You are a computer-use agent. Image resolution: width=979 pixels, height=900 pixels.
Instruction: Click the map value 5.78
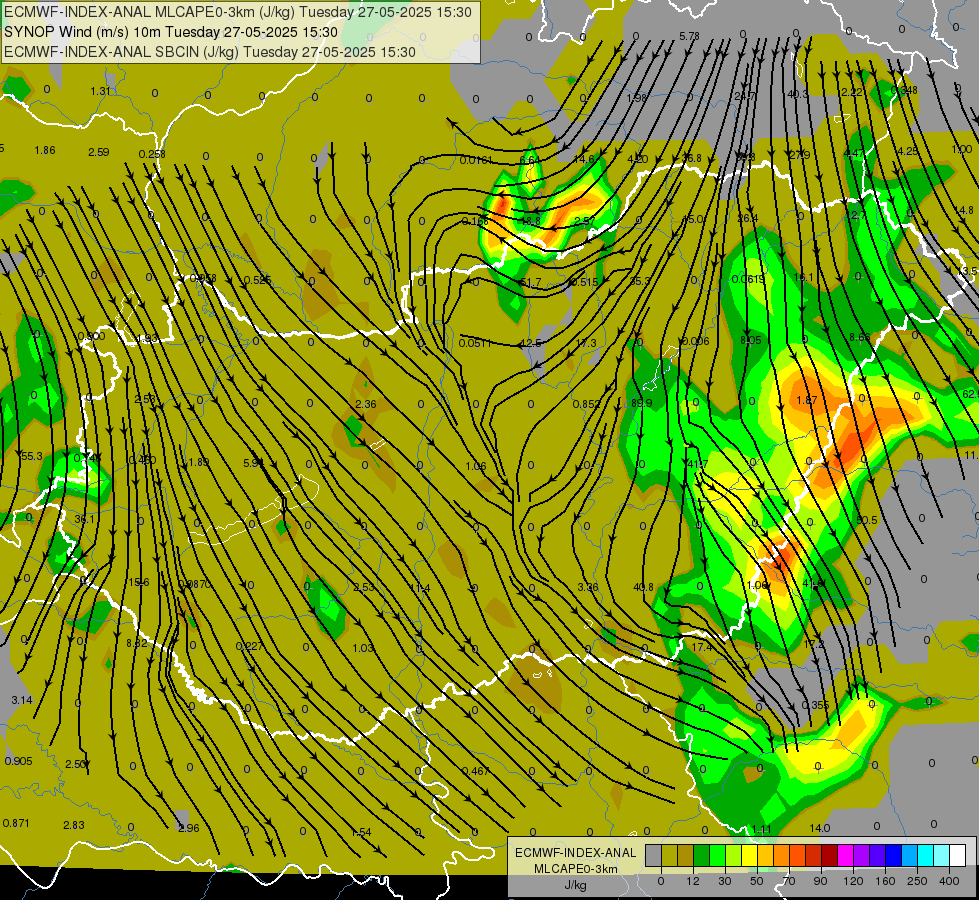[689, 37]
